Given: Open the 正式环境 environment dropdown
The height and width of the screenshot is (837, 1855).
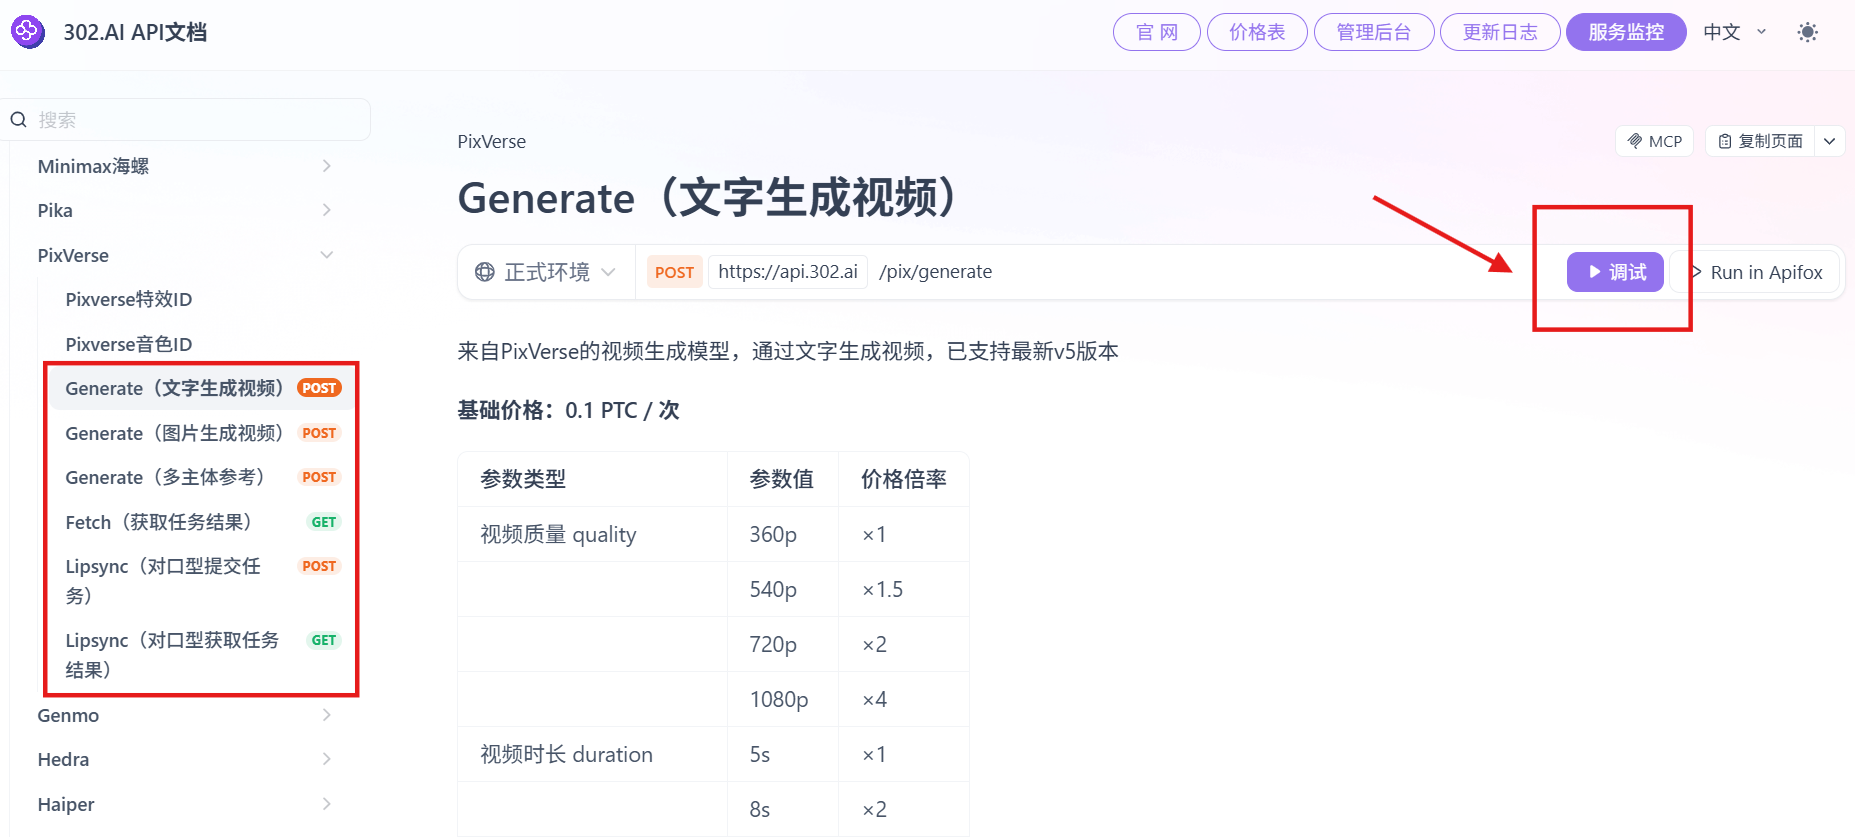Looking at the screenshot, I should tap(546, 272).
